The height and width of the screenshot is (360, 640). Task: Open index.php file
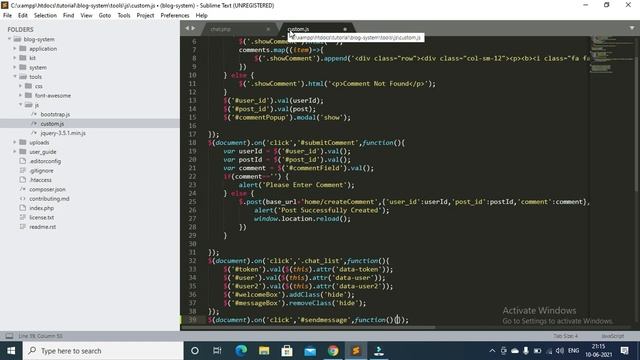pyautogui.click(x=41, y=208)
